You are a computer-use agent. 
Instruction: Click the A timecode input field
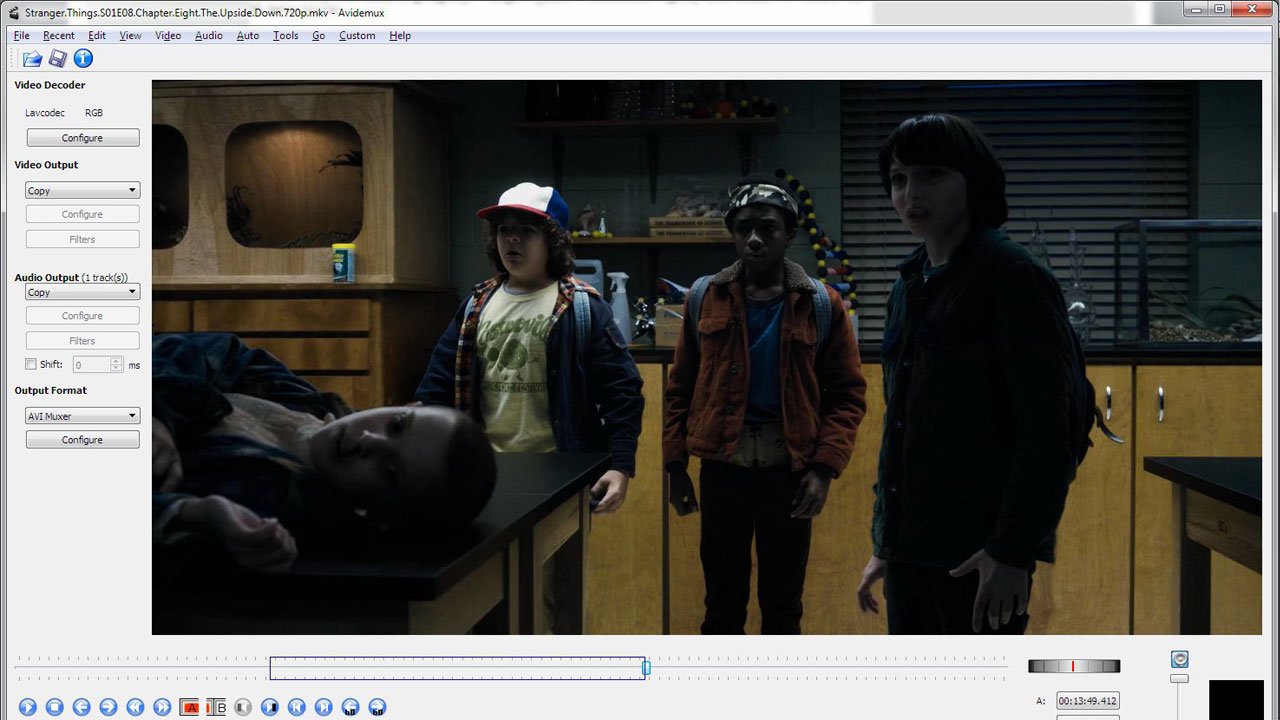pos(1090,700)
